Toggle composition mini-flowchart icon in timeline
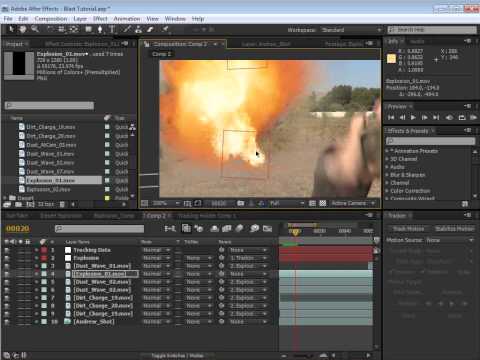Screen dimensions: 480x360 [170, 228]
